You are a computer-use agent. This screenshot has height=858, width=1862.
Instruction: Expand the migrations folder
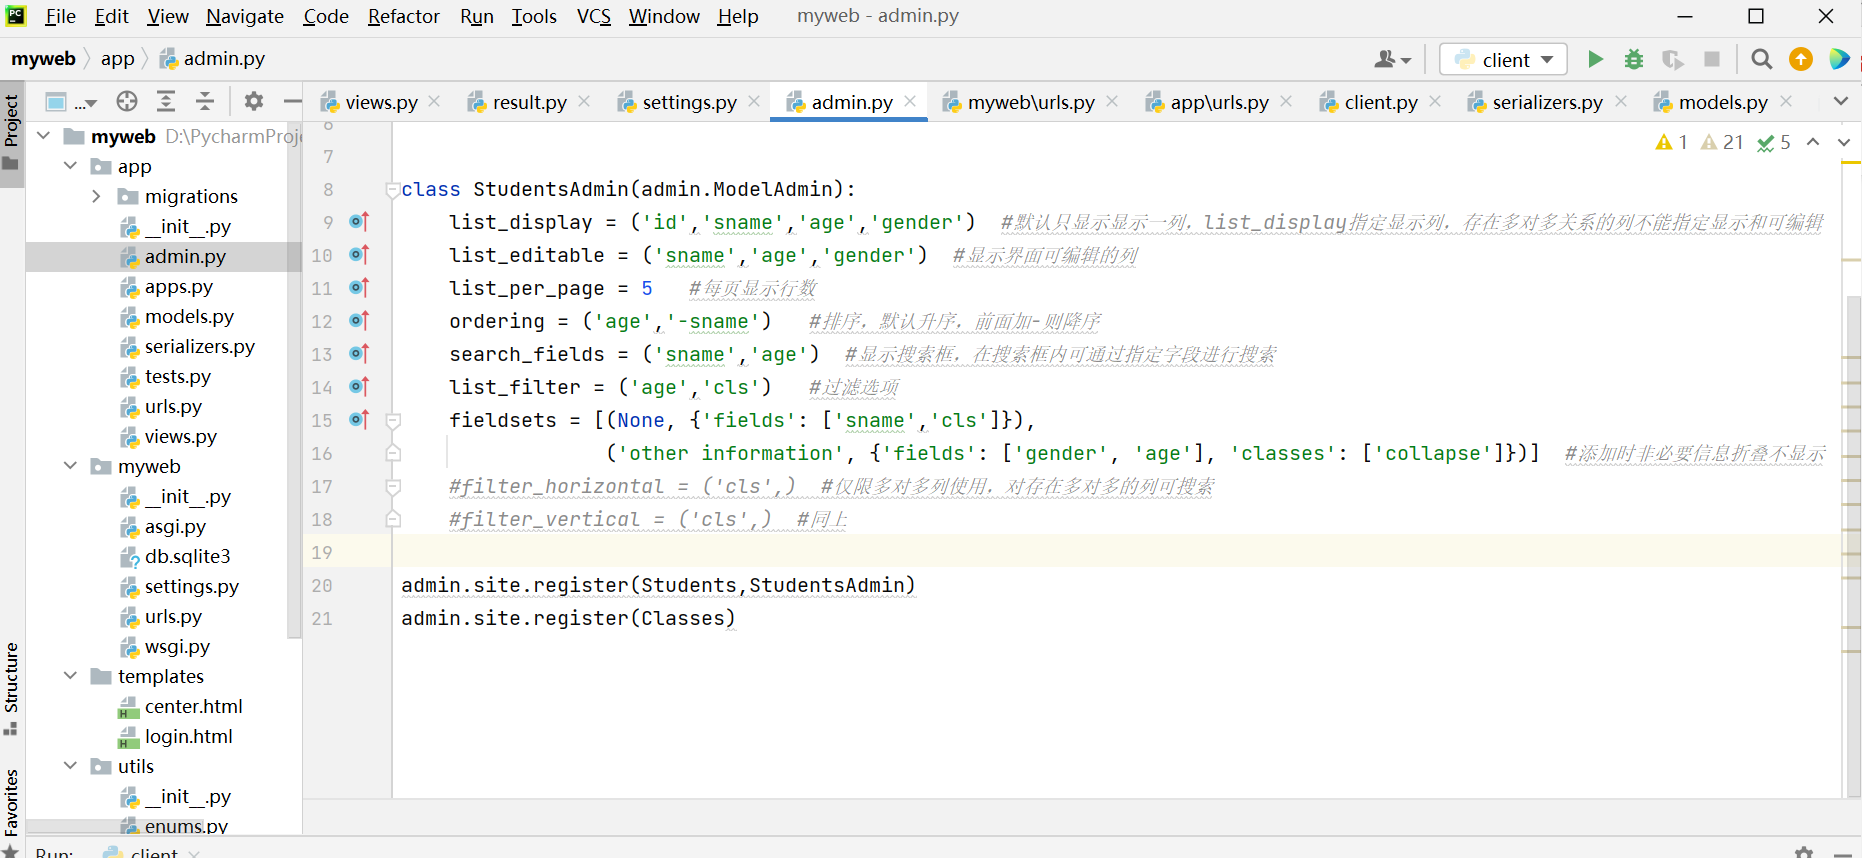click(x=97, y=196)
